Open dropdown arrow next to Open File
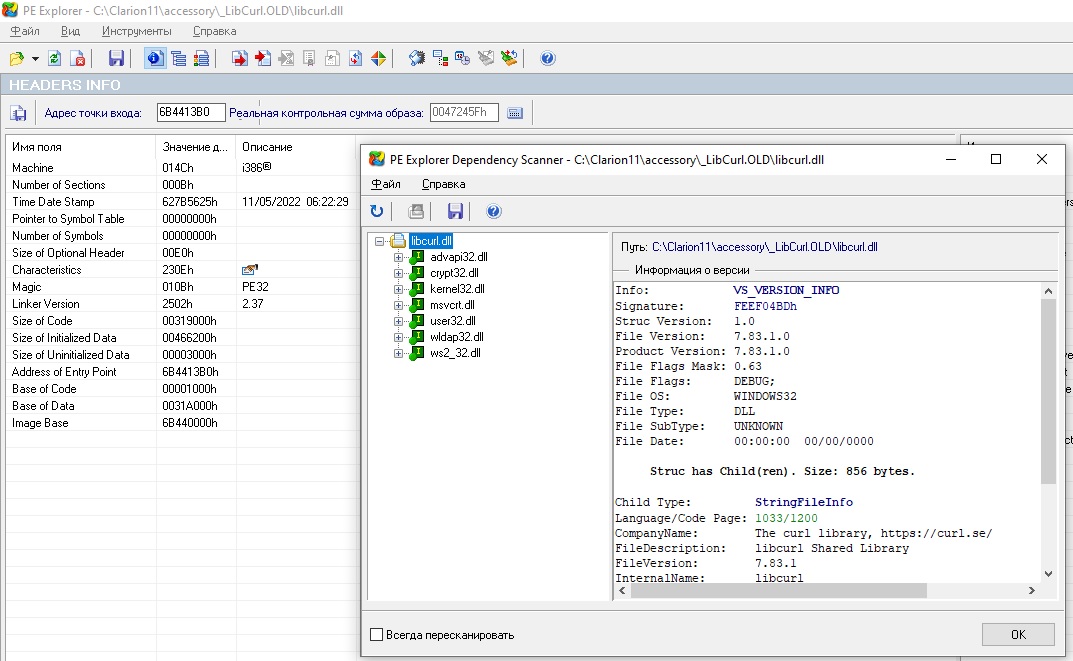The height and width of the screenshot is (661, 1073). point(36,58)
